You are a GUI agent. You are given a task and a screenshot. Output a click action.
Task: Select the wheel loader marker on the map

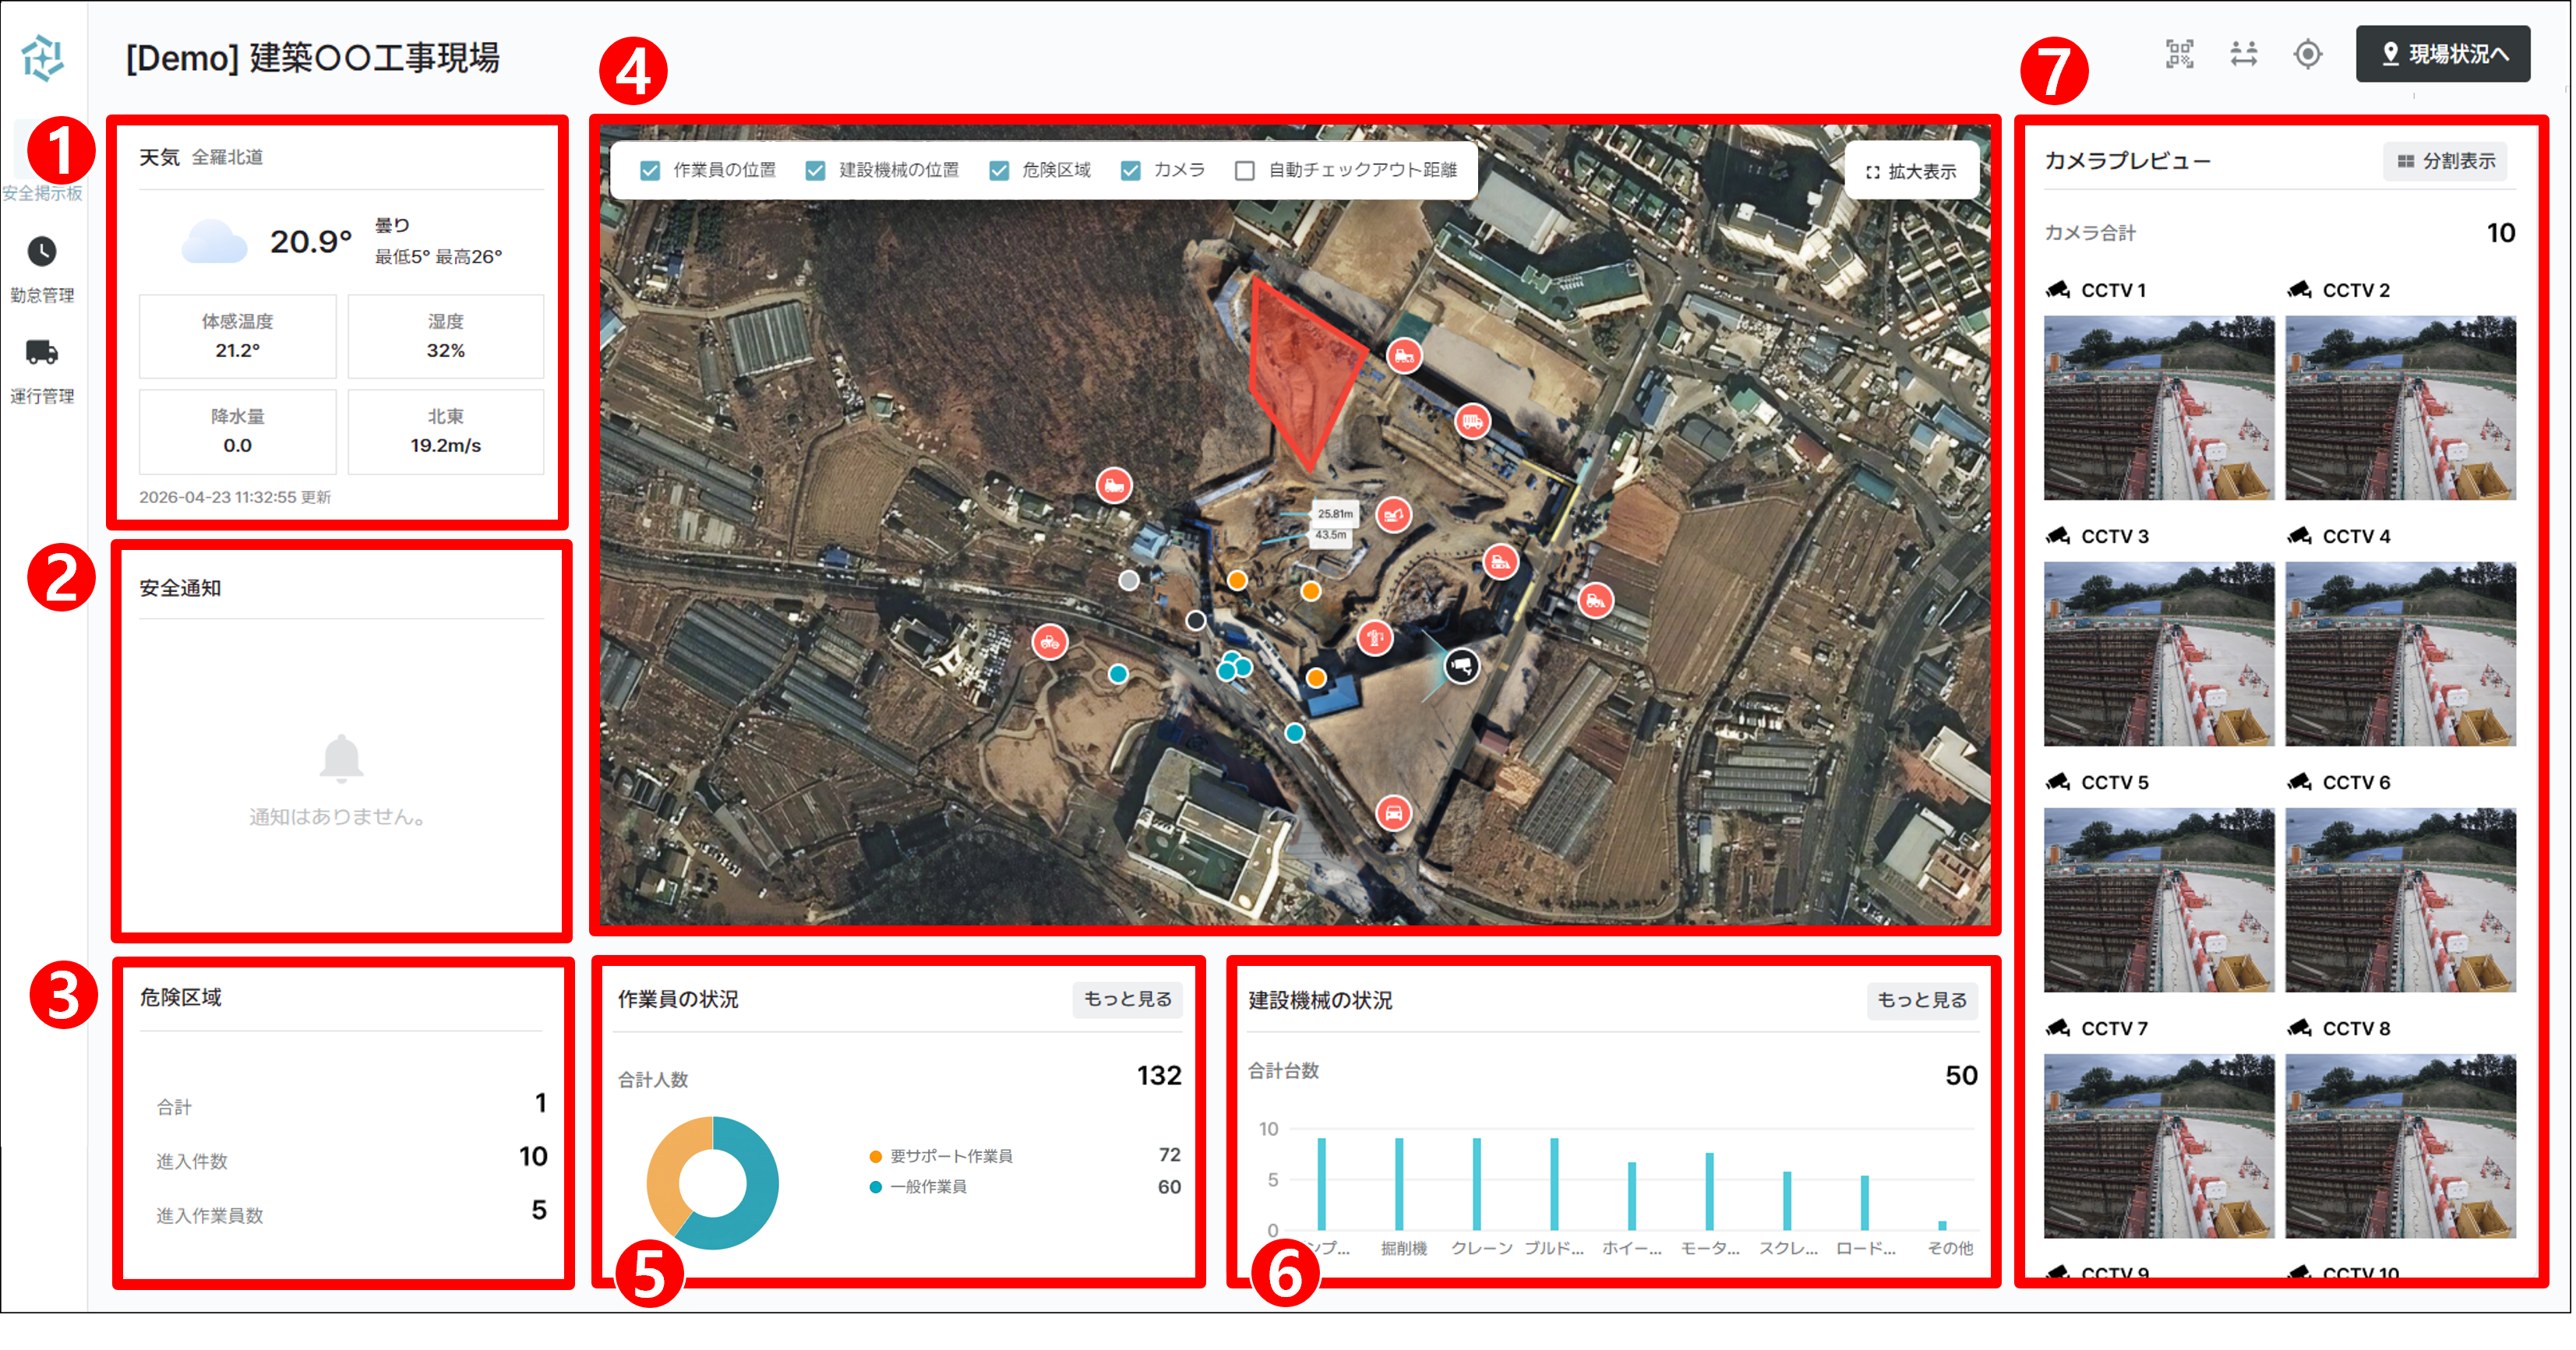point(1595,601)
